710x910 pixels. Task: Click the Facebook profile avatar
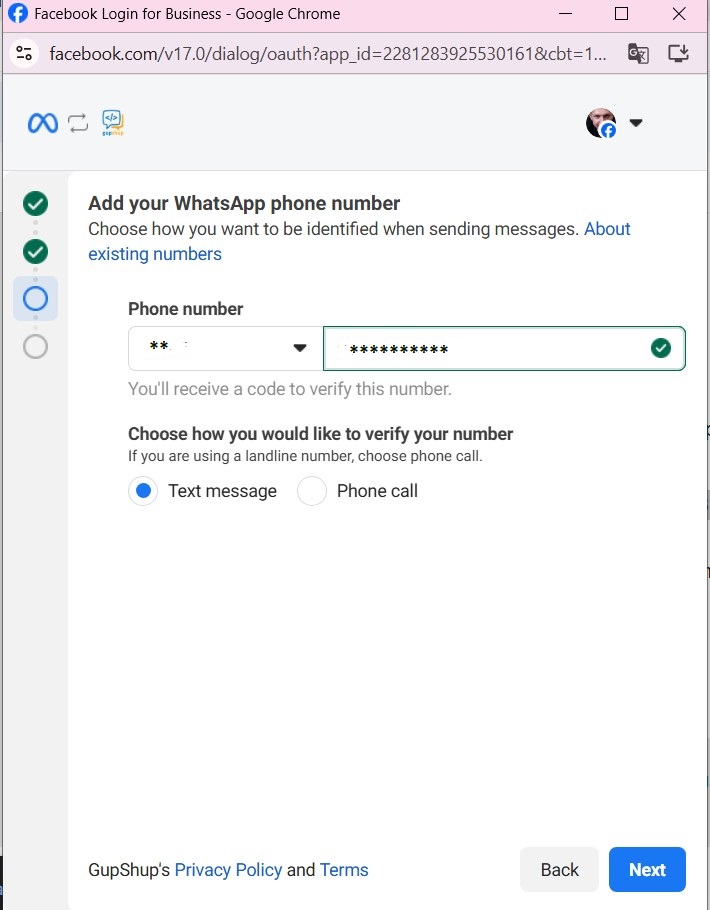601,123
